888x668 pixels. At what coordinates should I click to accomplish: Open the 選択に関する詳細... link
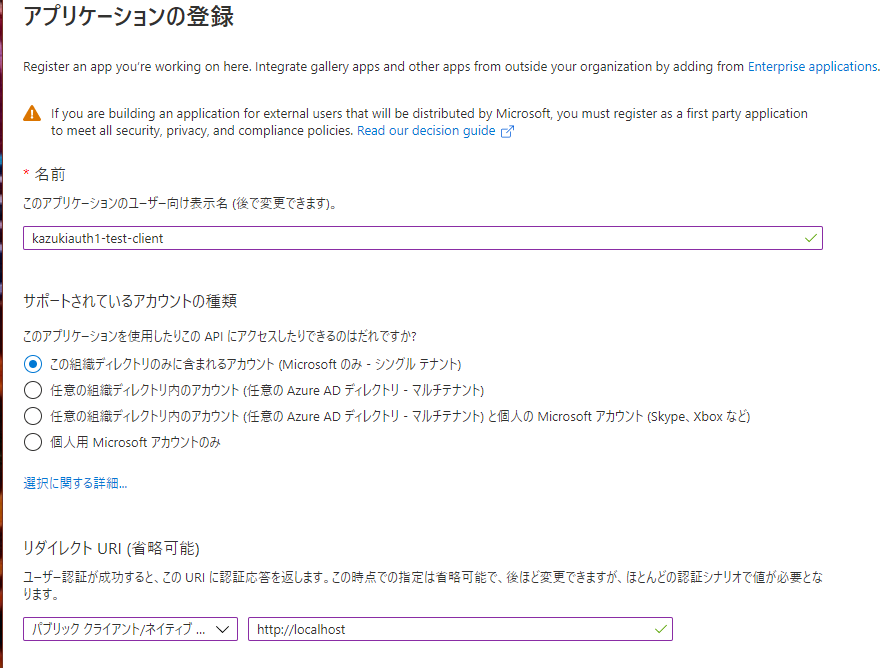(75, 483)
